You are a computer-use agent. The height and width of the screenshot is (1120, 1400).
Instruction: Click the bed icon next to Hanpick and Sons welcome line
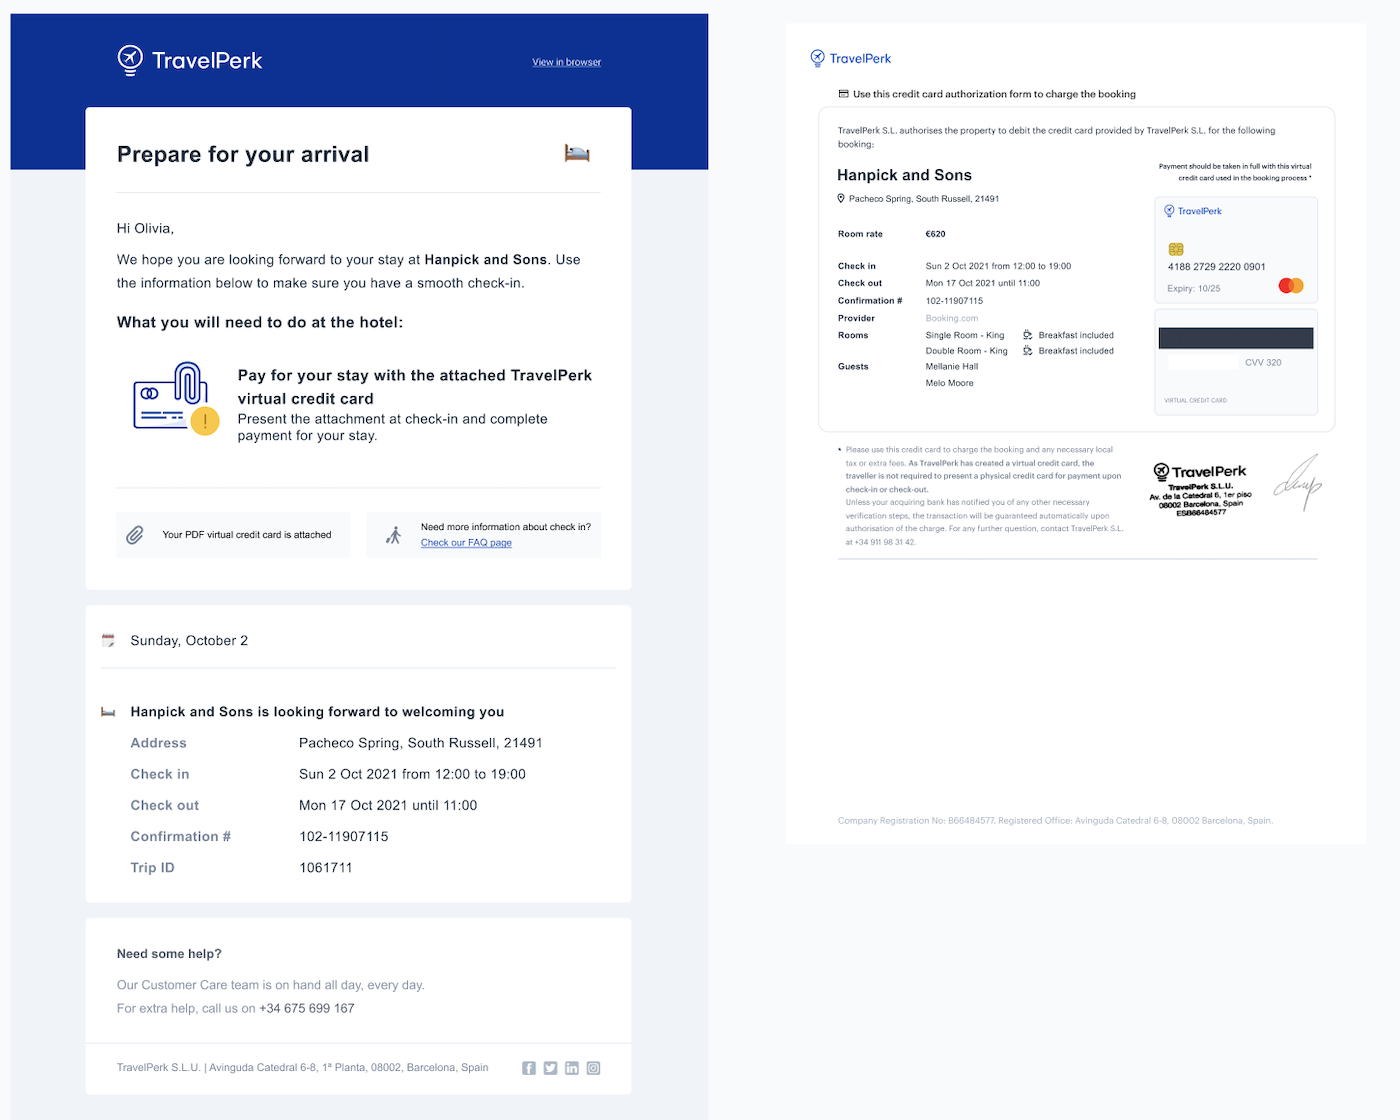tap(108, 712)
